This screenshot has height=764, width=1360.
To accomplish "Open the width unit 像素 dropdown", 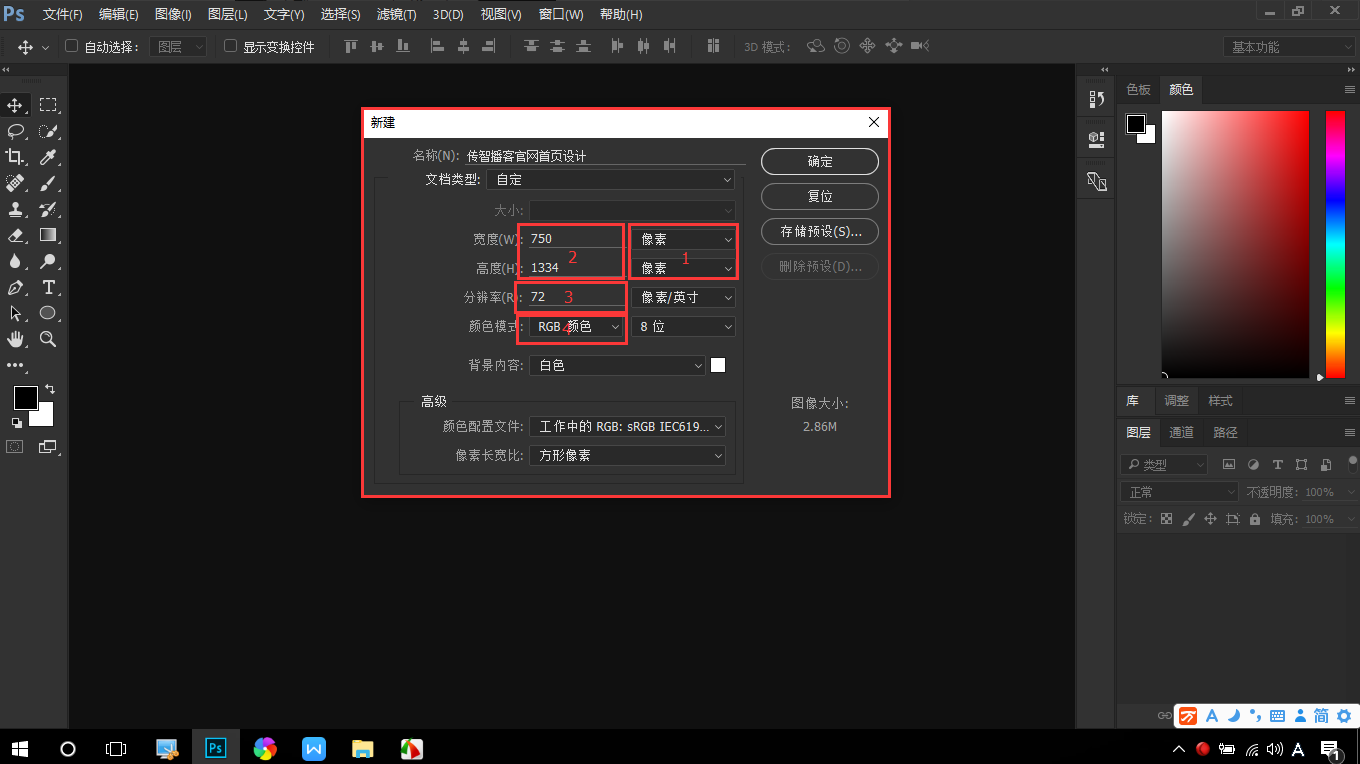I will [683, 239].
